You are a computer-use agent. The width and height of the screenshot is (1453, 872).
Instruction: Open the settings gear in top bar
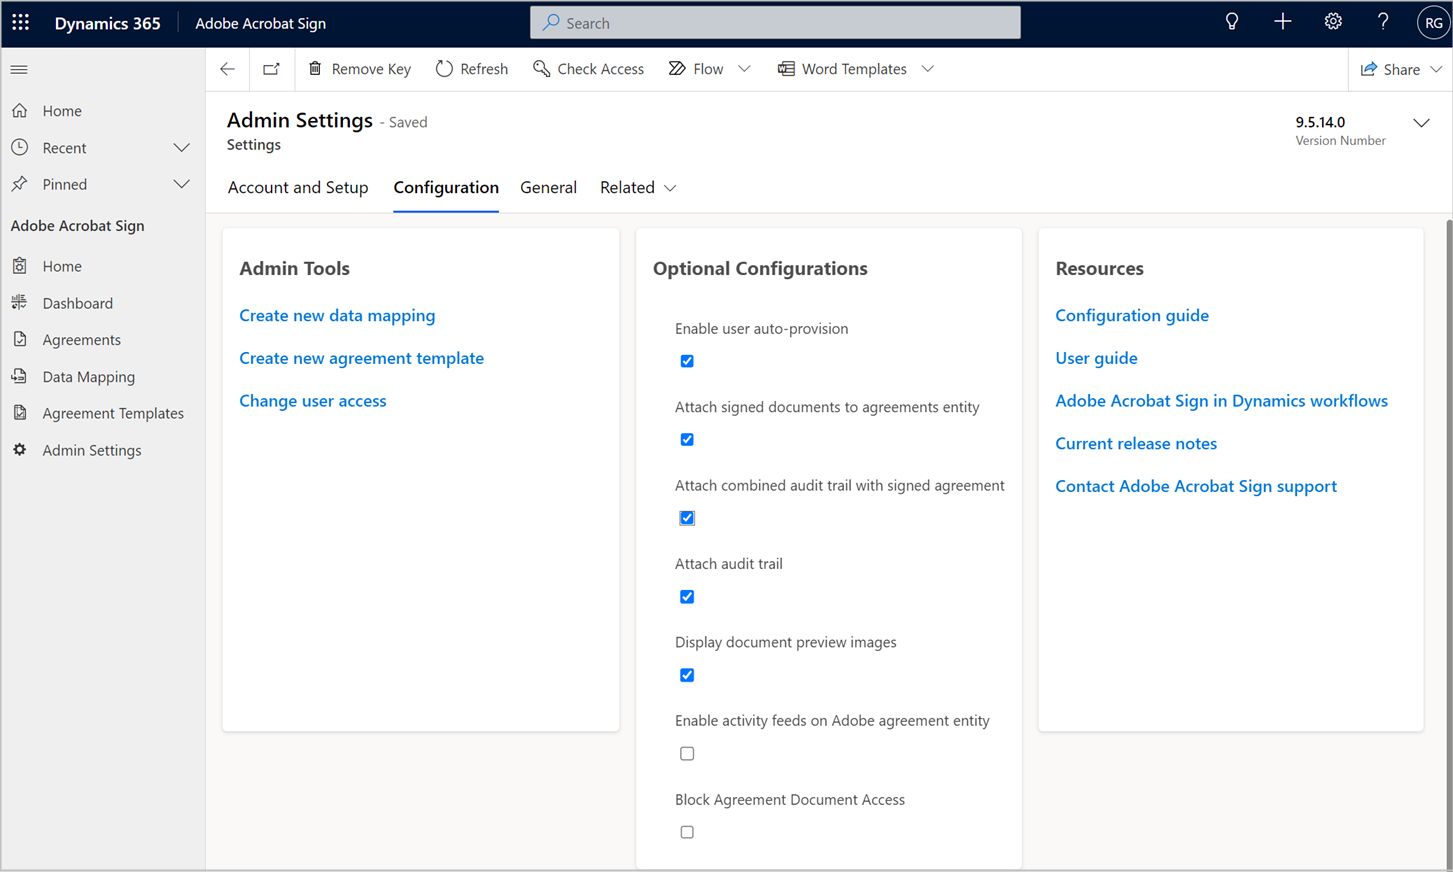point(1333,22)
